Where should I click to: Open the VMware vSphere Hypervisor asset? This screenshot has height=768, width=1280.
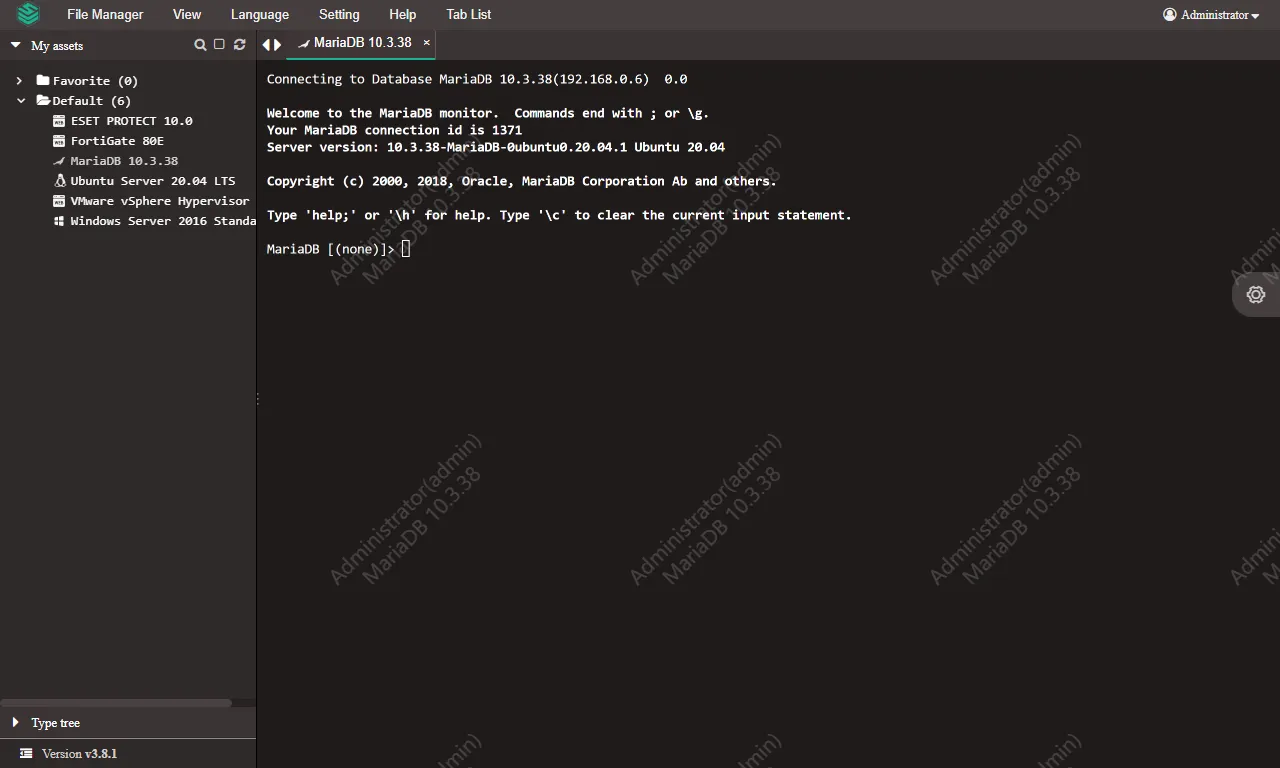coord(160,201)
